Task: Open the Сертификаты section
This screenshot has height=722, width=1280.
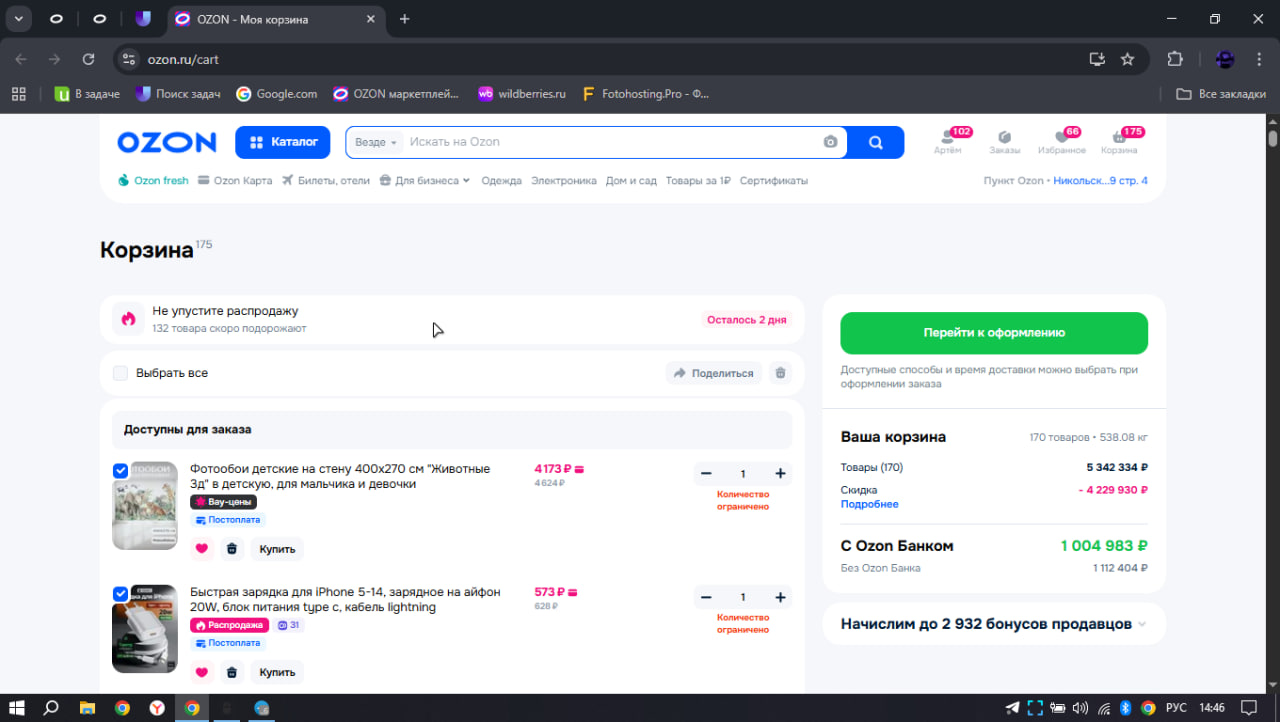Action: click(774, 181)
